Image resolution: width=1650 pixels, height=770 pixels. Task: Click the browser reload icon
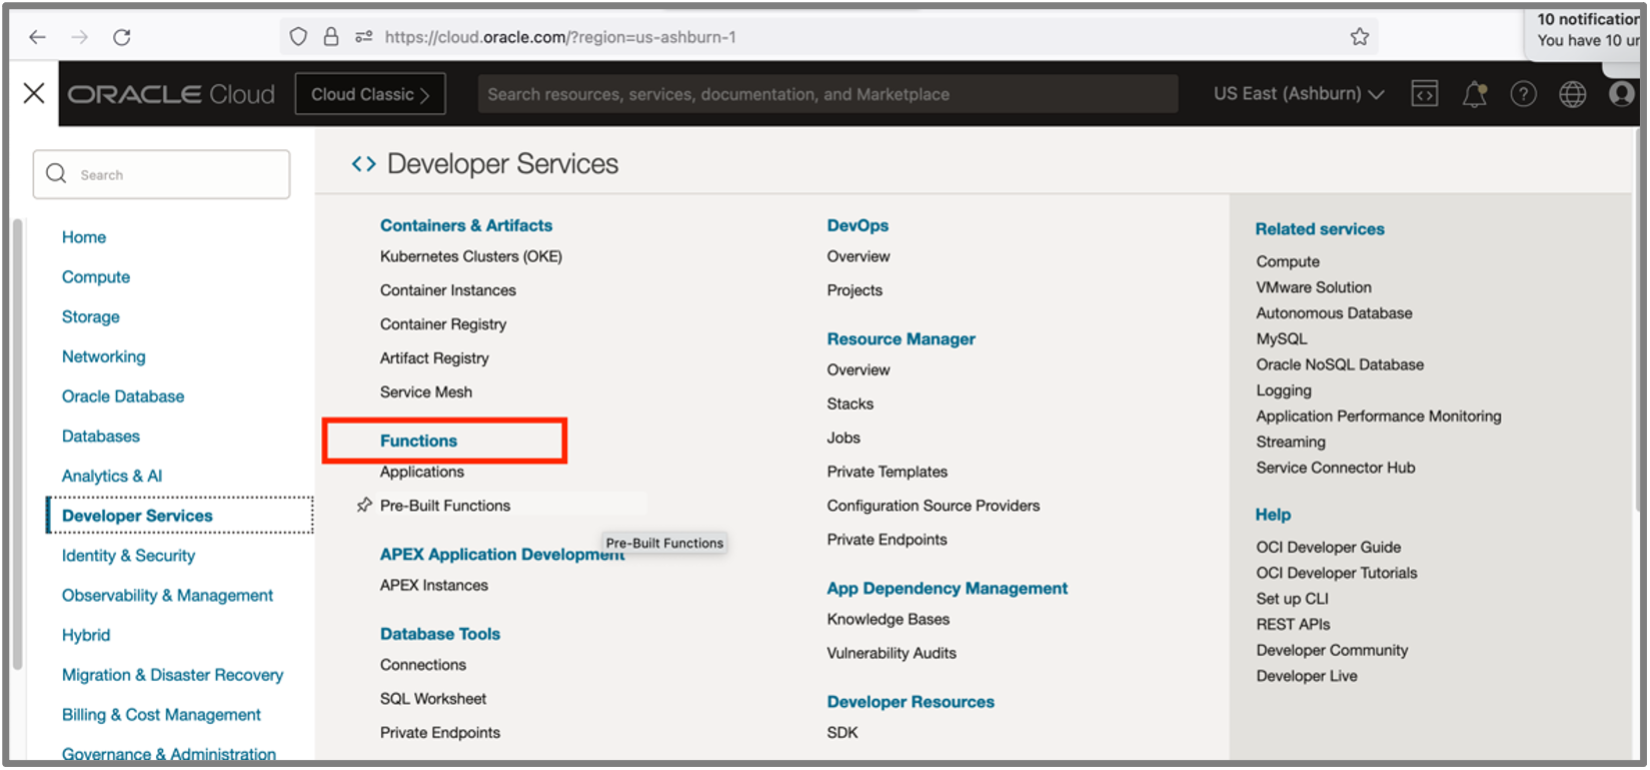click(122, 37)
